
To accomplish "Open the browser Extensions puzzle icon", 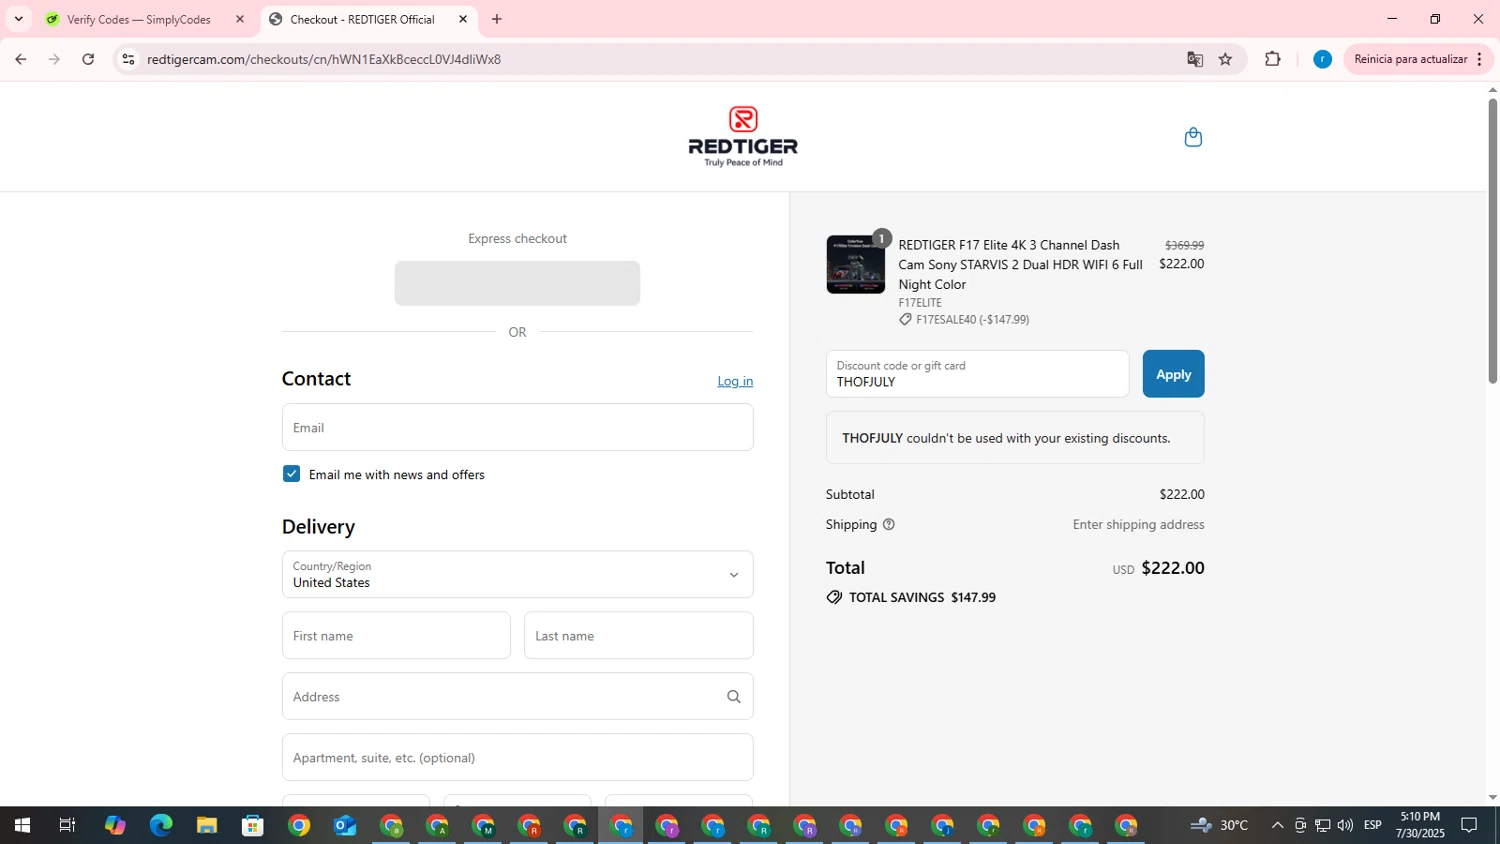I will [x=1272, y=59].
